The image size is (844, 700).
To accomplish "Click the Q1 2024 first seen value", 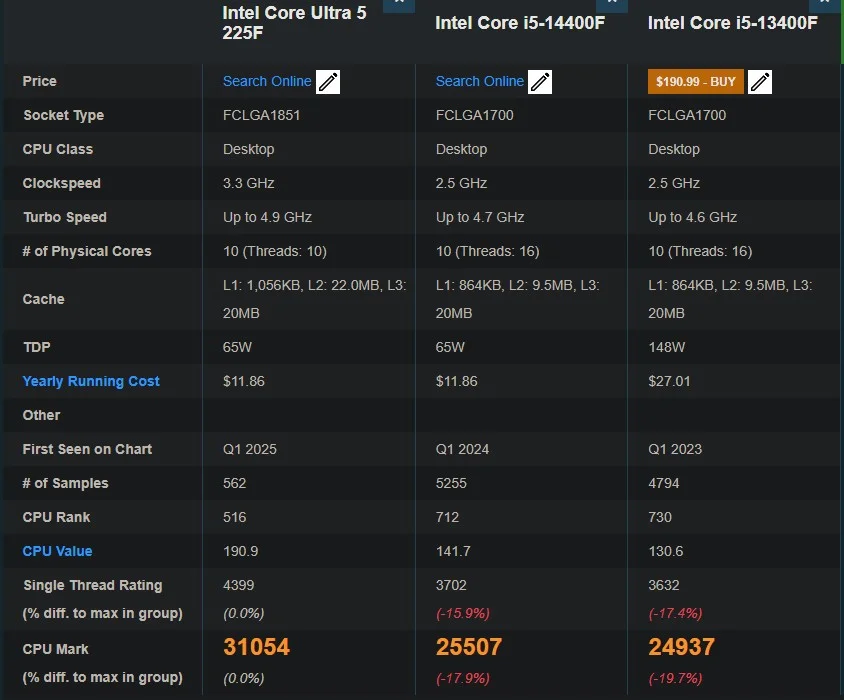I will 462,449.
